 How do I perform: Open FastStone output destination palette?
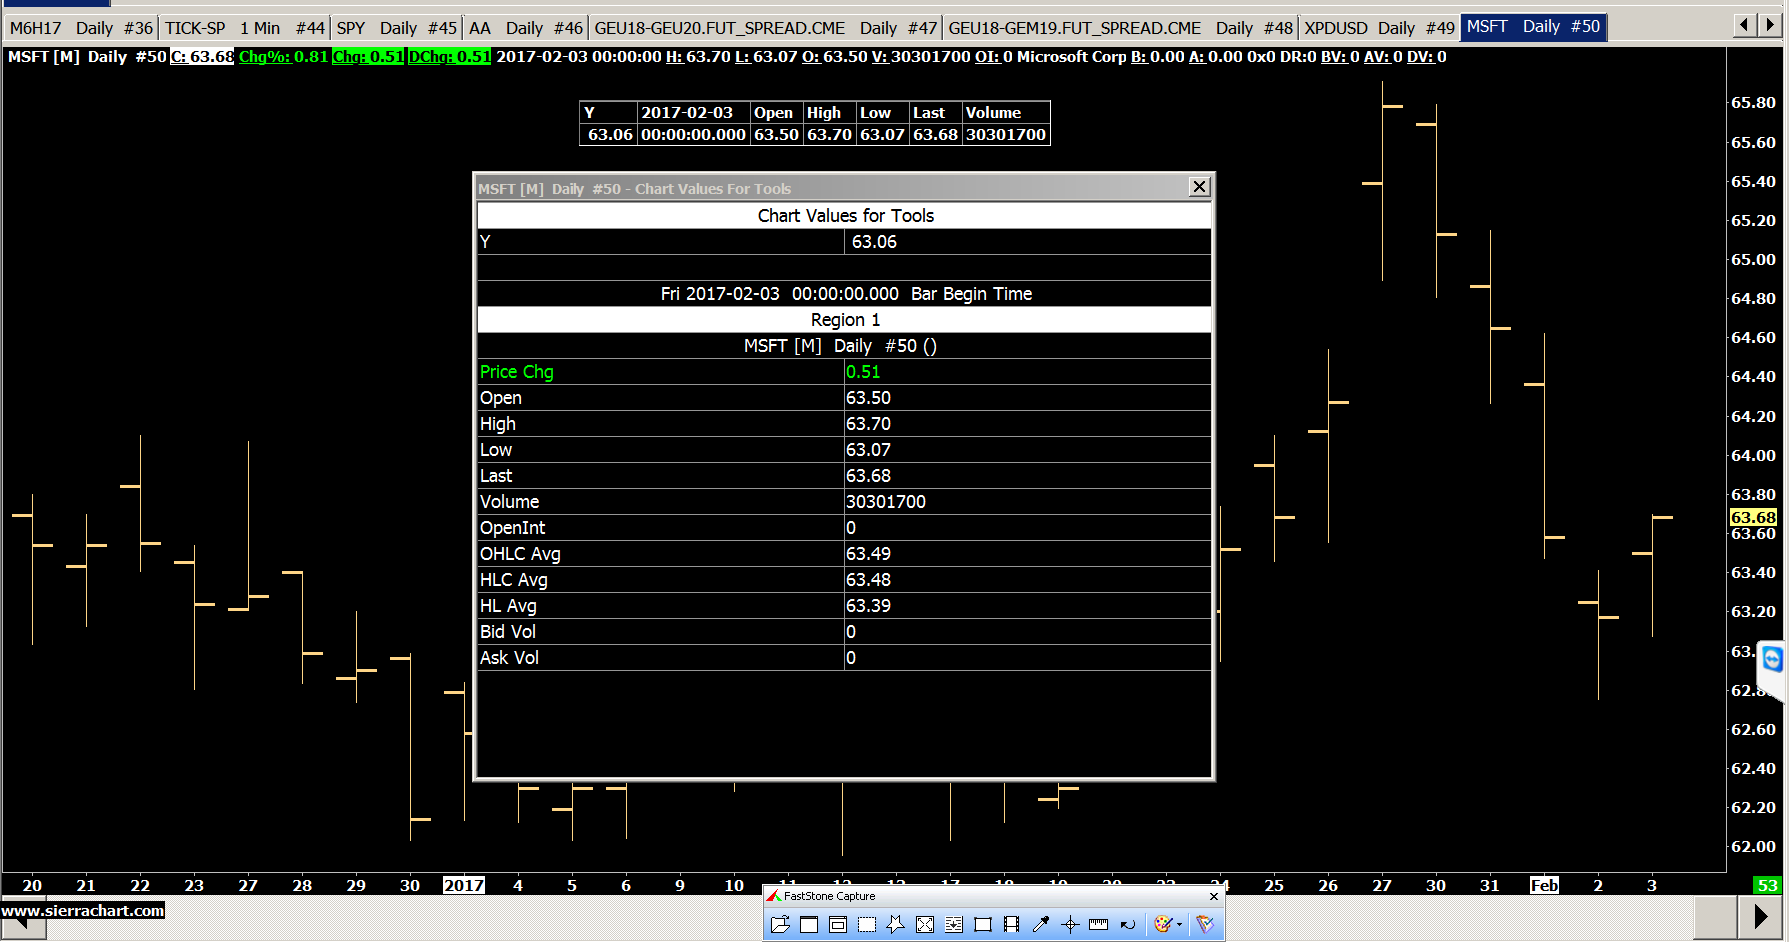[1162, 924]
